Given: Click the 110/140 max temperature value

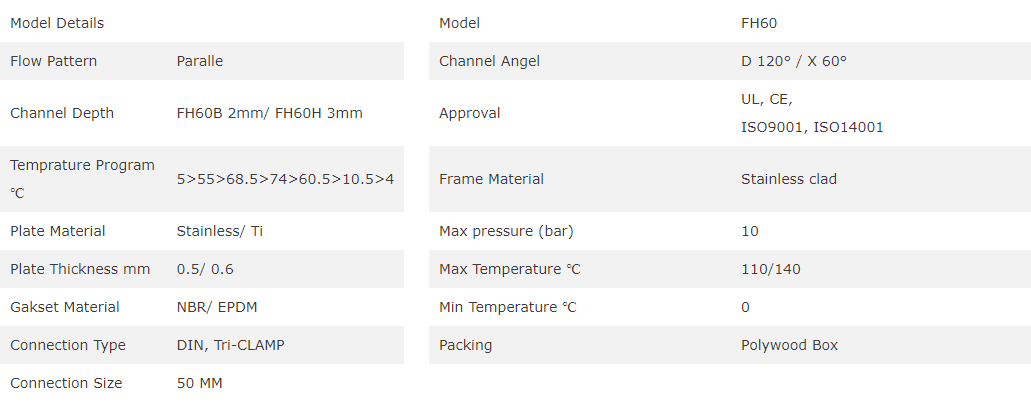Looking at the screenshot, I should coord(771,269).
